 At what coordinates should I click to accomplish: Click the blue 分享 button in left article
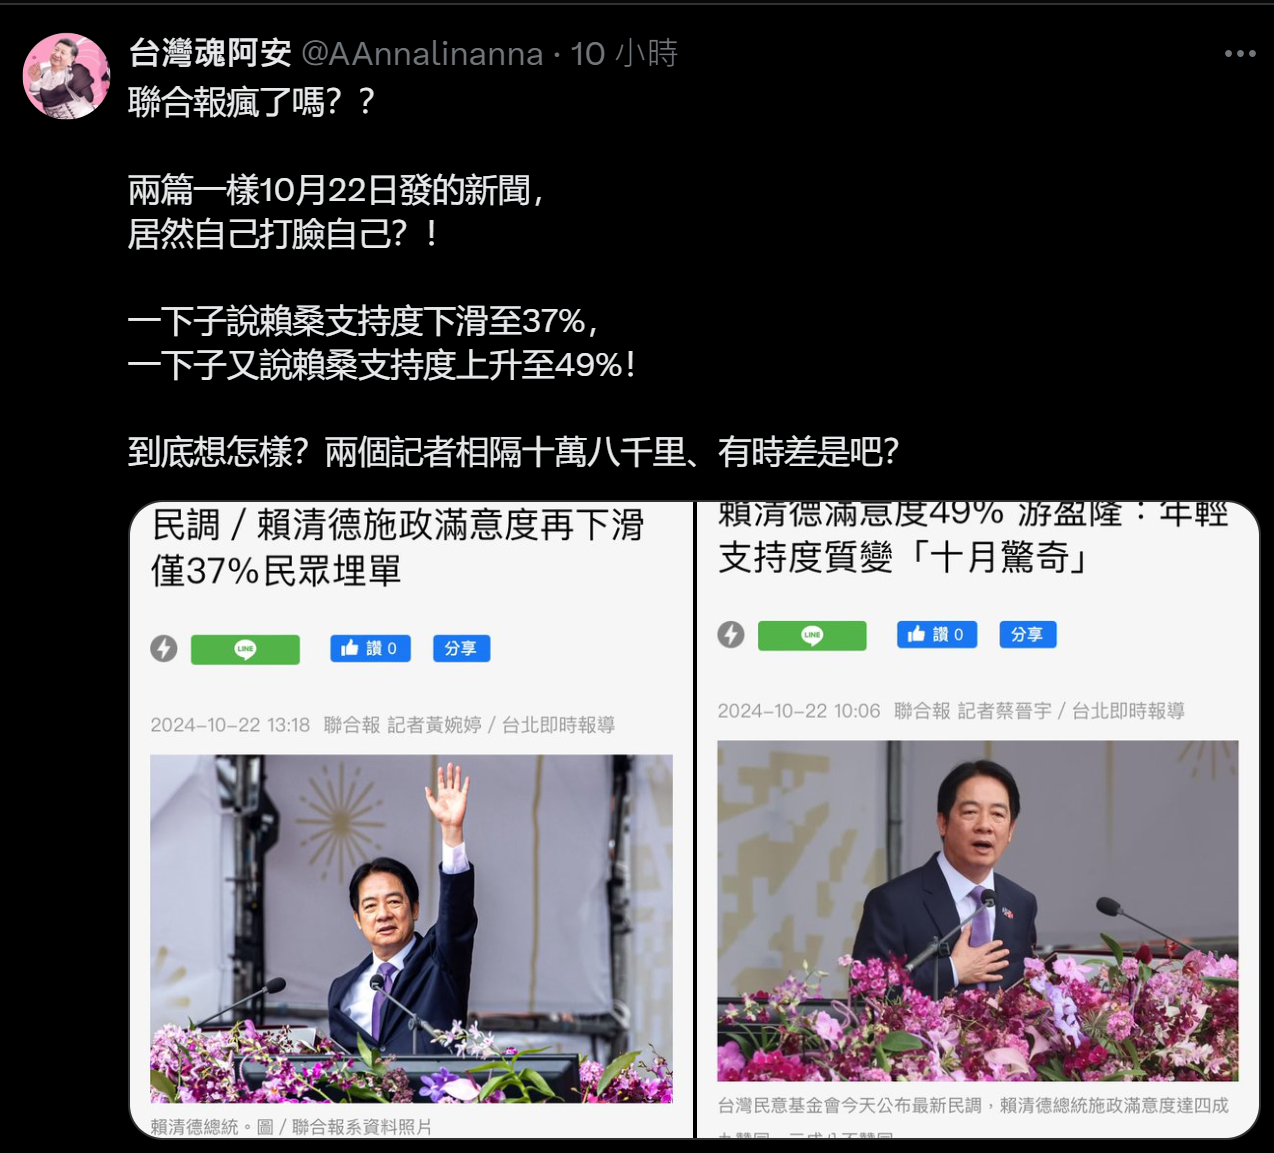pyautogui.click(x=461, y=648)
